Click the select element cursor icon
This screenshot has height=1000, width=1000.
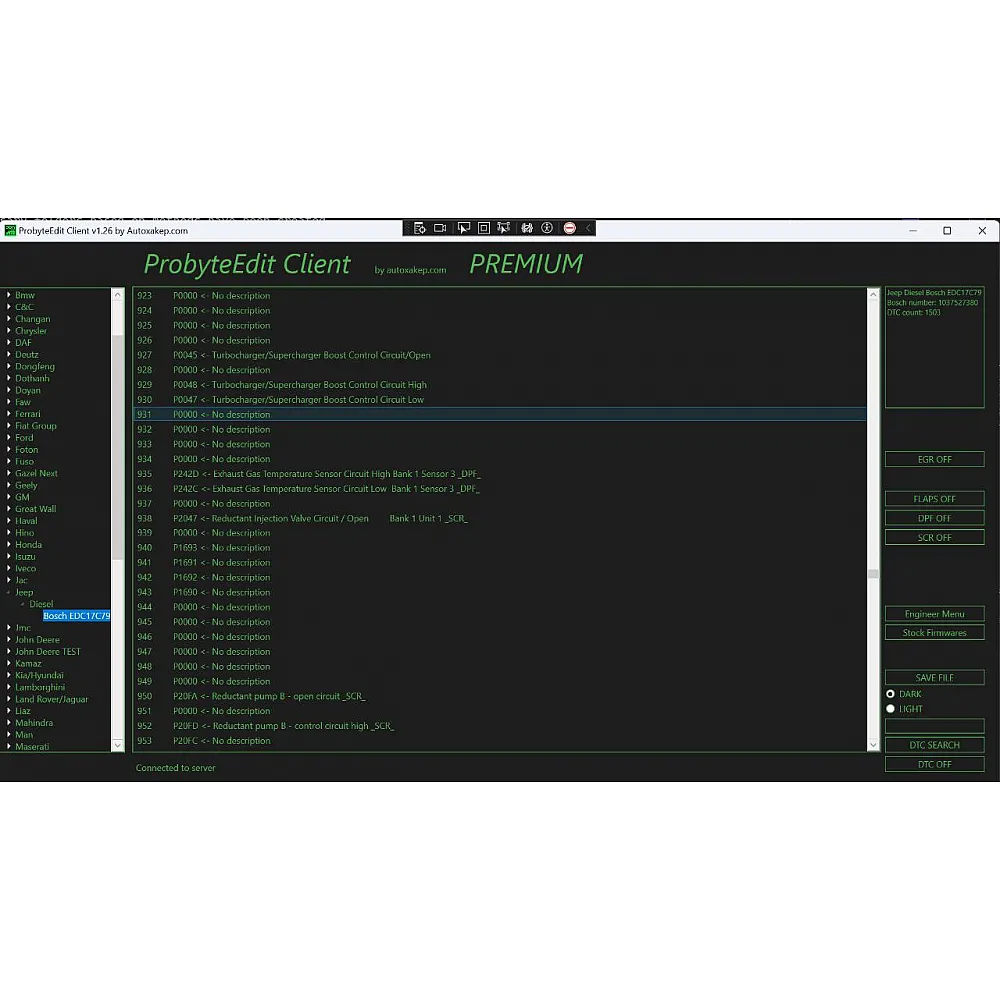coord(463,228)
